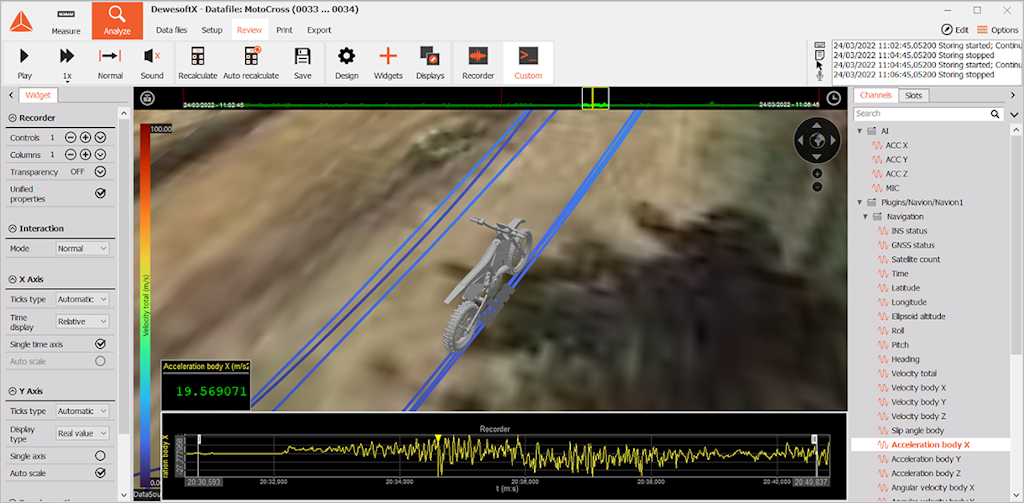Select the Acceleration body X channel
Viewport: 1024px width, 503px height.
click(x=931, y=445)
